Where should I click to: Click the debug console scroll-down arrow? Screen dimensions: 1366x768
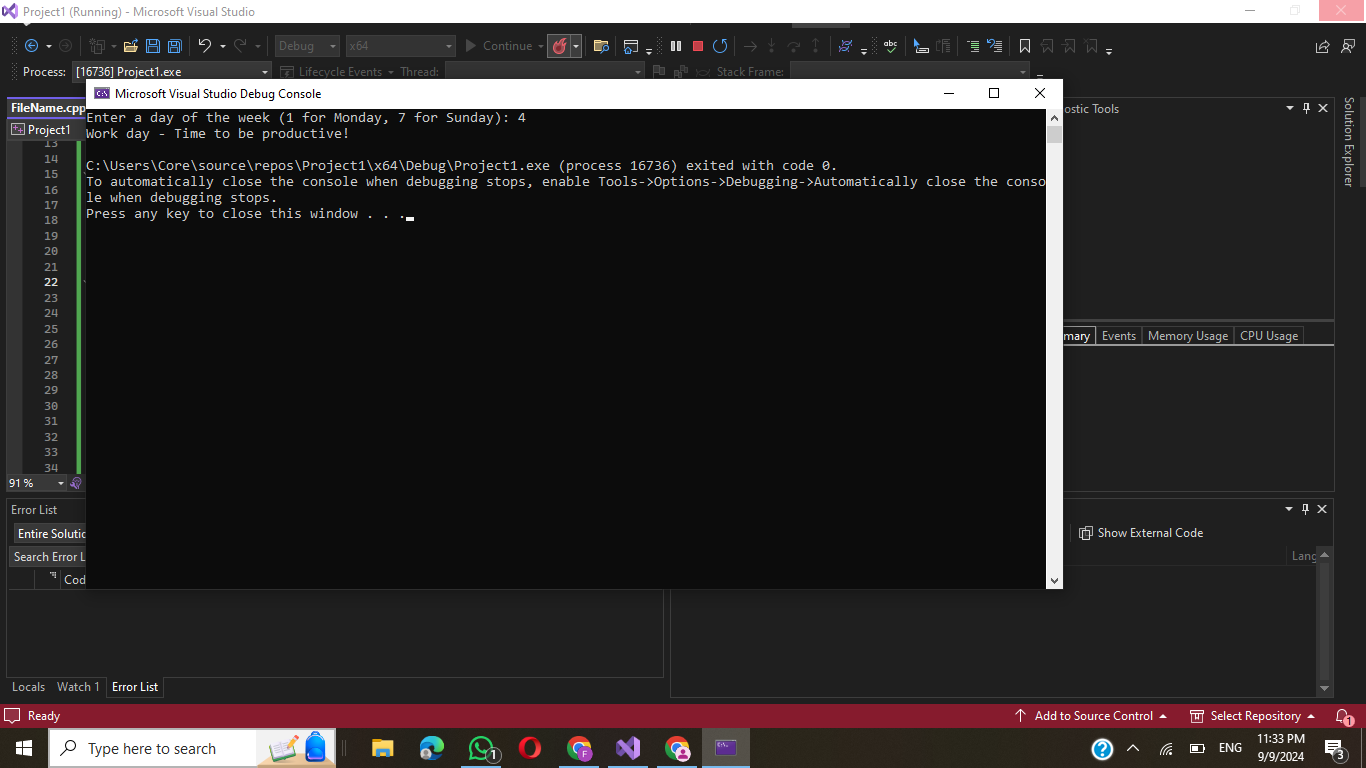point(1054,580)
